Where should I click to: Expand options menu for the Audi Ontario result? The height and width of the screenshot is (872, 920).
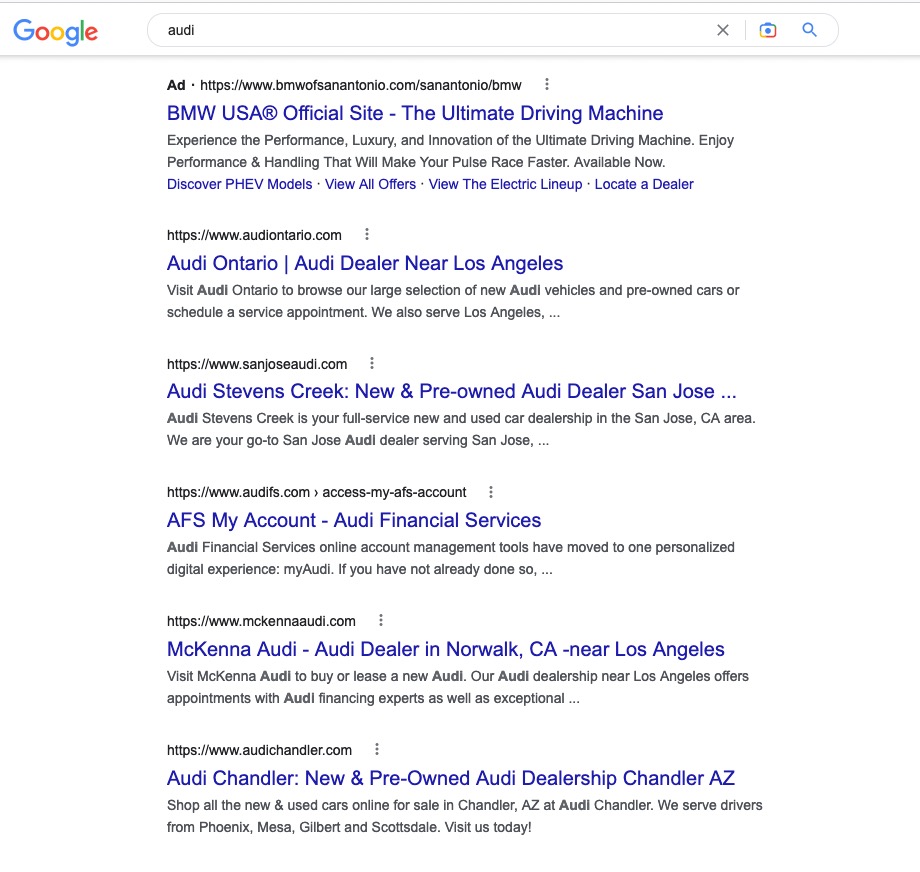pos(366,234)
